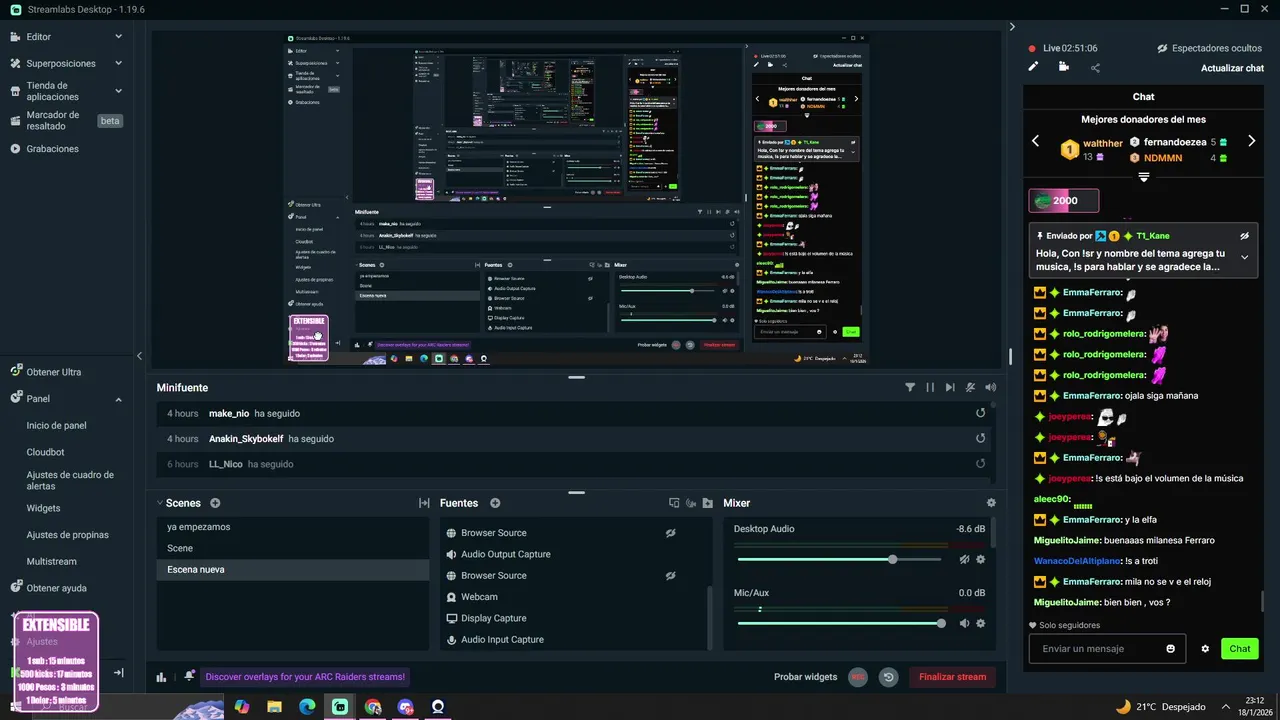Toggle visibility of first Browser Source
This screenshot has height=720, width=1280.
point(671,533)
